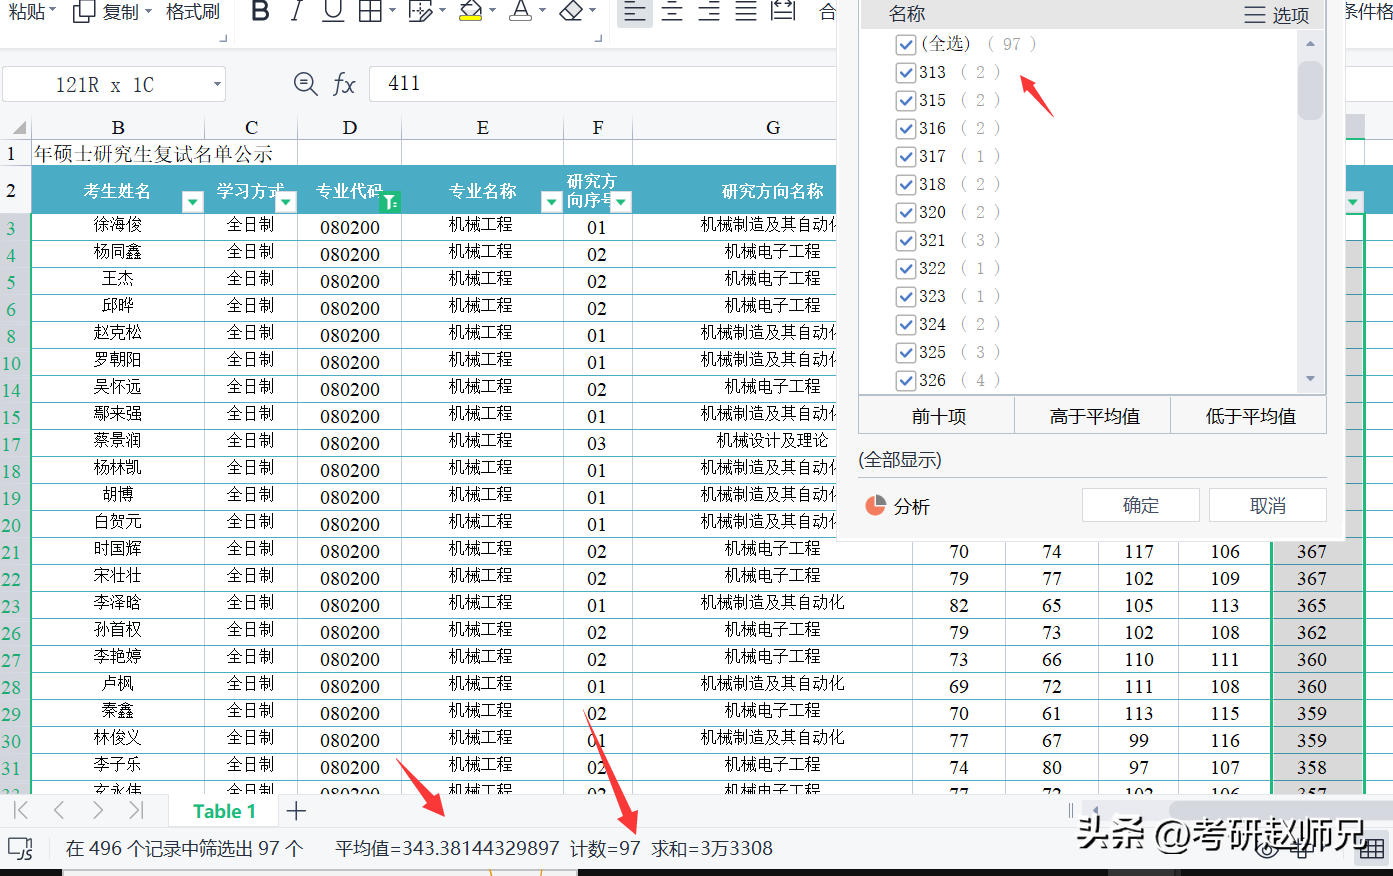The width and height of the screenshot is (1393, 876).
Task: Click the 确定 confirm button
Action: coord(1141,505)
